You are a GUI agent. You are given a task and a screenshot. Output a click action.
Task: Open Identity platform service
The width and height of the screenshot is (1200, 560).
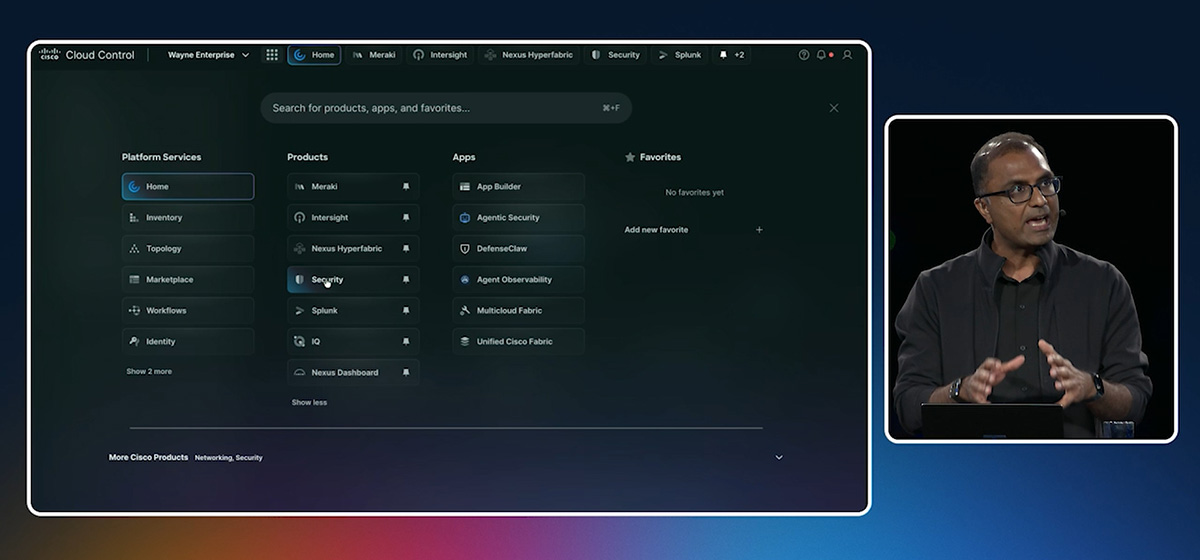tap(188, 342)
